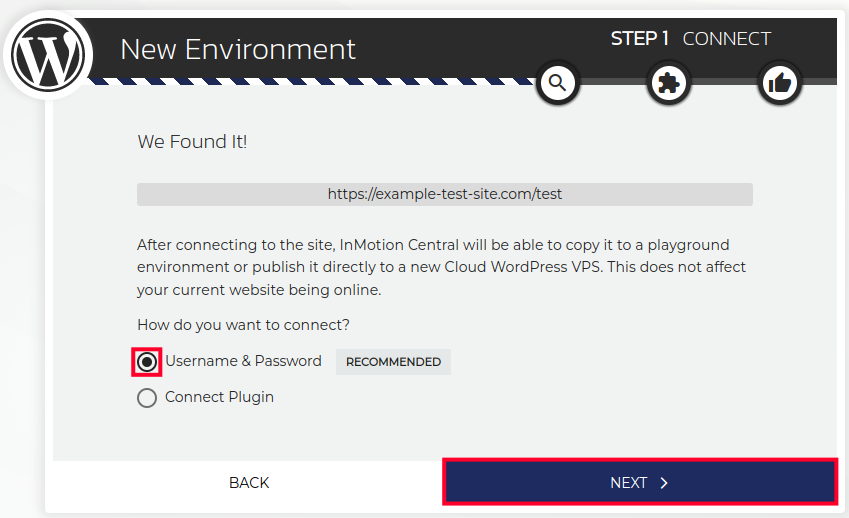Click the CONNECT step label

pos(726,39)
